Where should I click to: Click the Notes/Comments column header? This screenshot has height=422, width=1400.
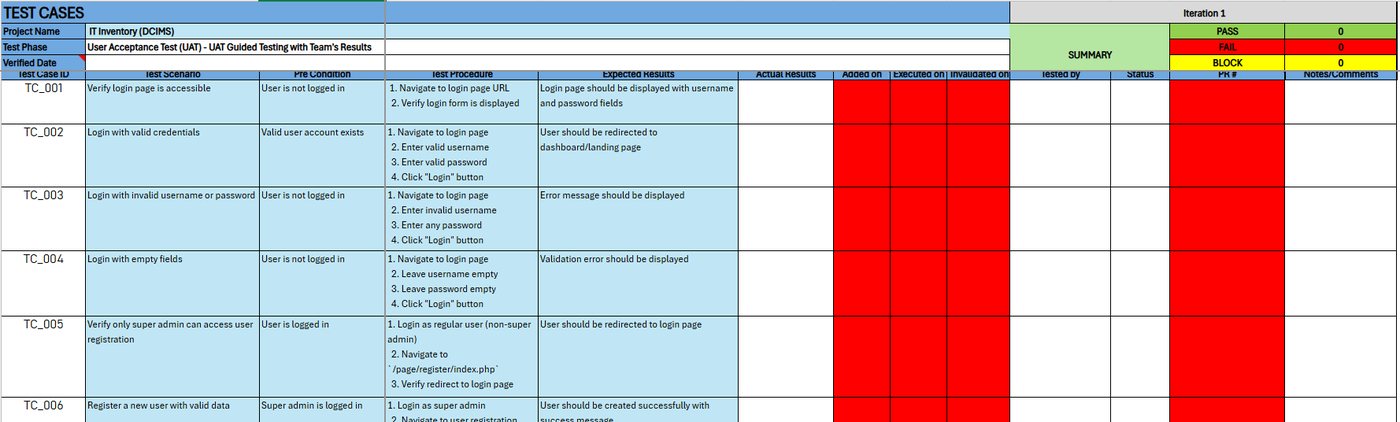1341,75
